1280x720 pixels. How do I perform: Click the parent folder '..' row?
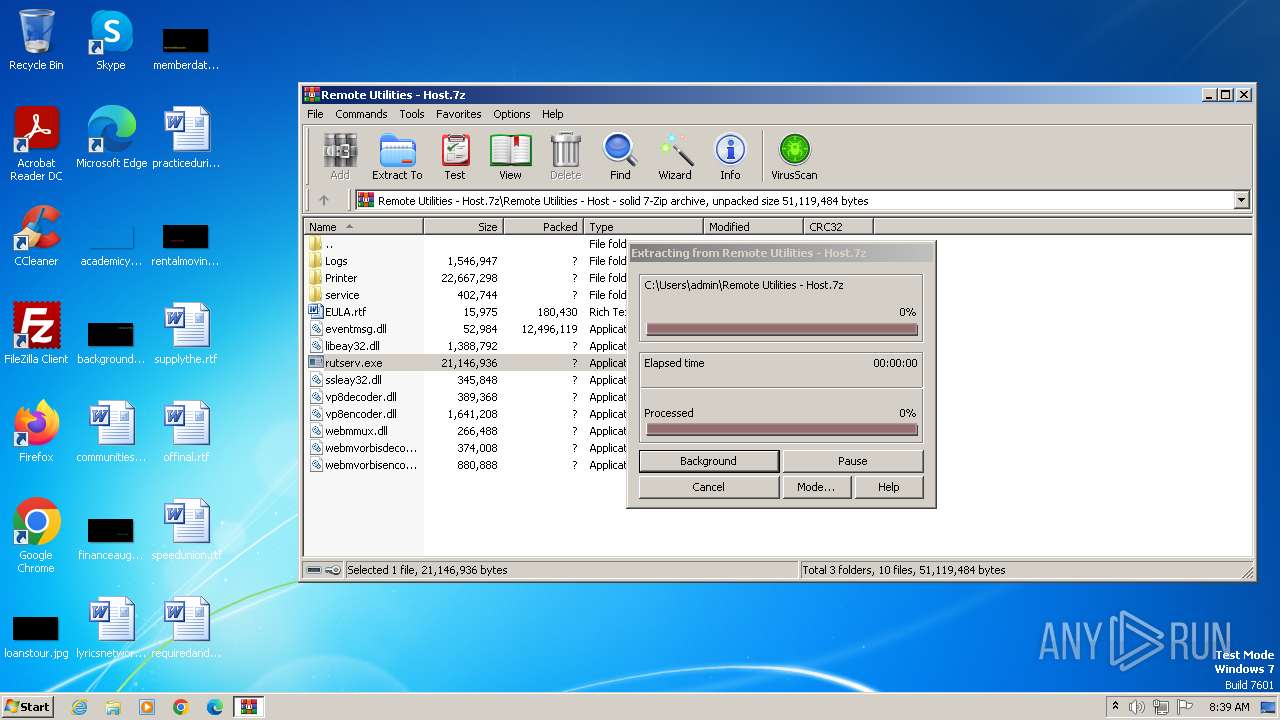coord(465,244)
